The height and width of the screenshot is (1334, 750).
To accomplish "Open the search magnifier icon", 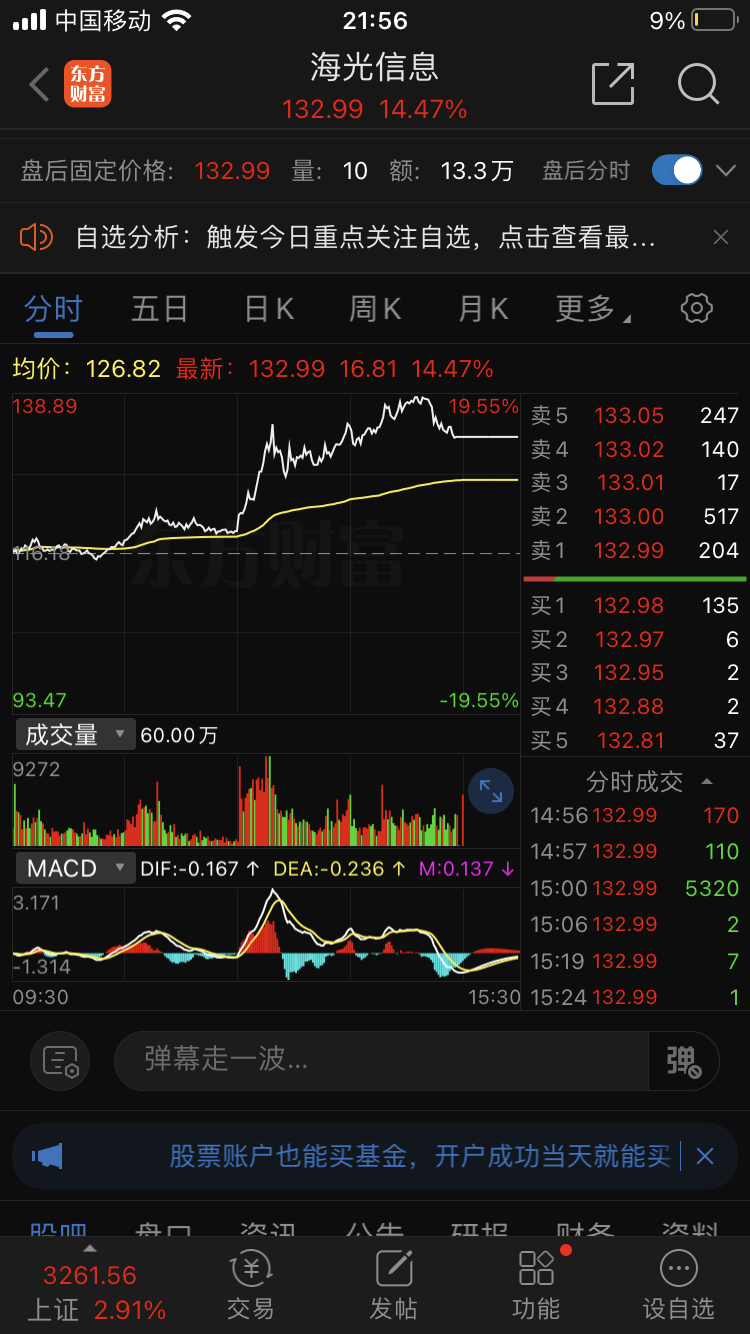I will point(698,84).
